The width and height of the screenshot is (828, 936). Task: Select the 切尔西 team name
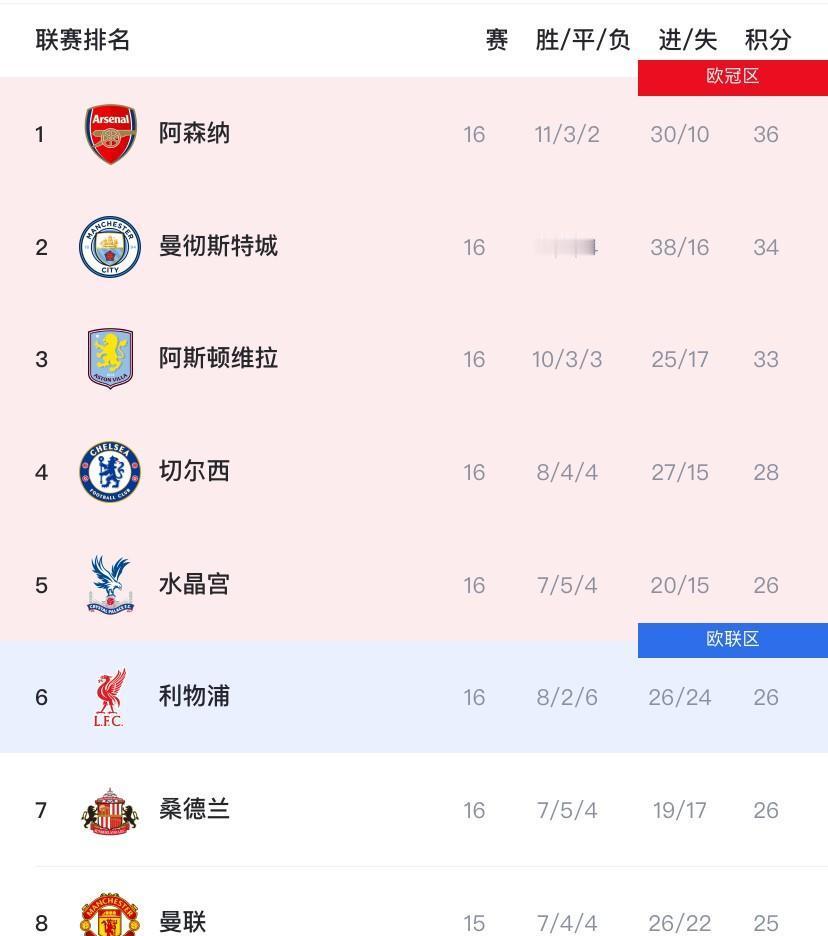(x=194, y=471)
